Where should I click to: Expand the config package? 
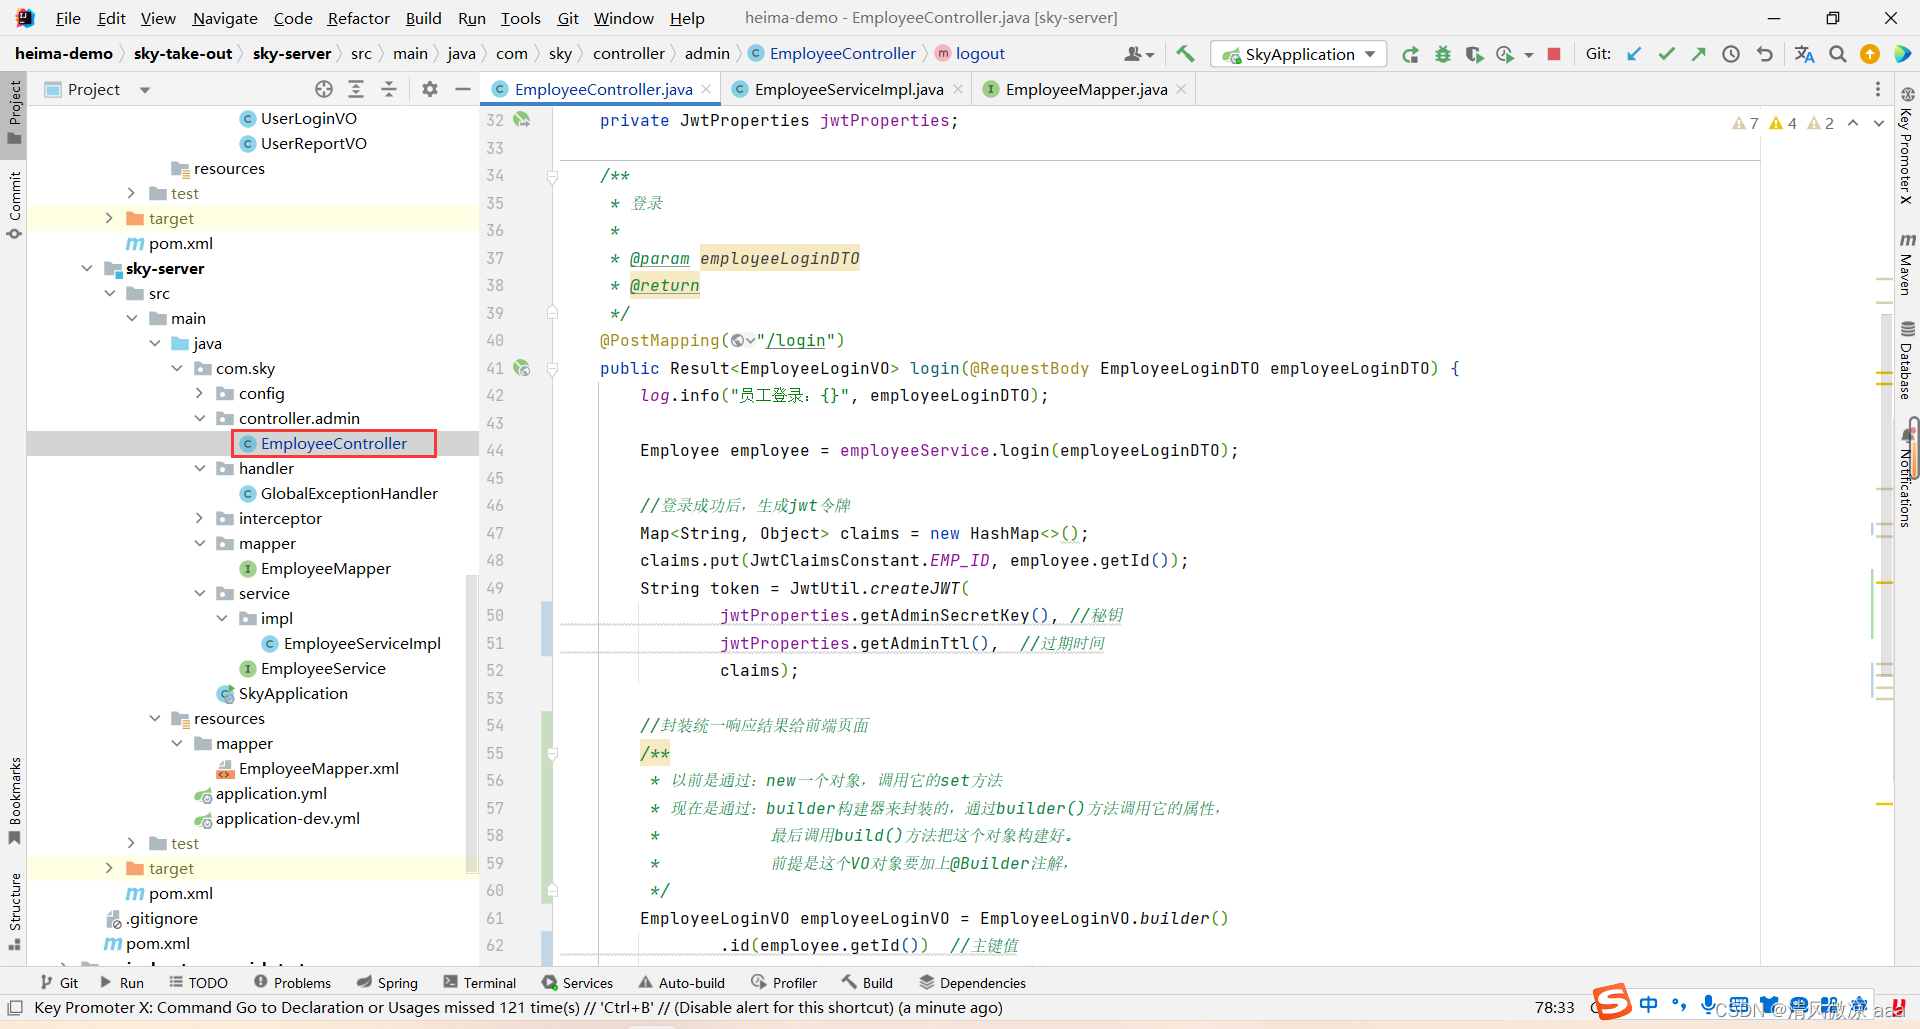coord(199,393)
